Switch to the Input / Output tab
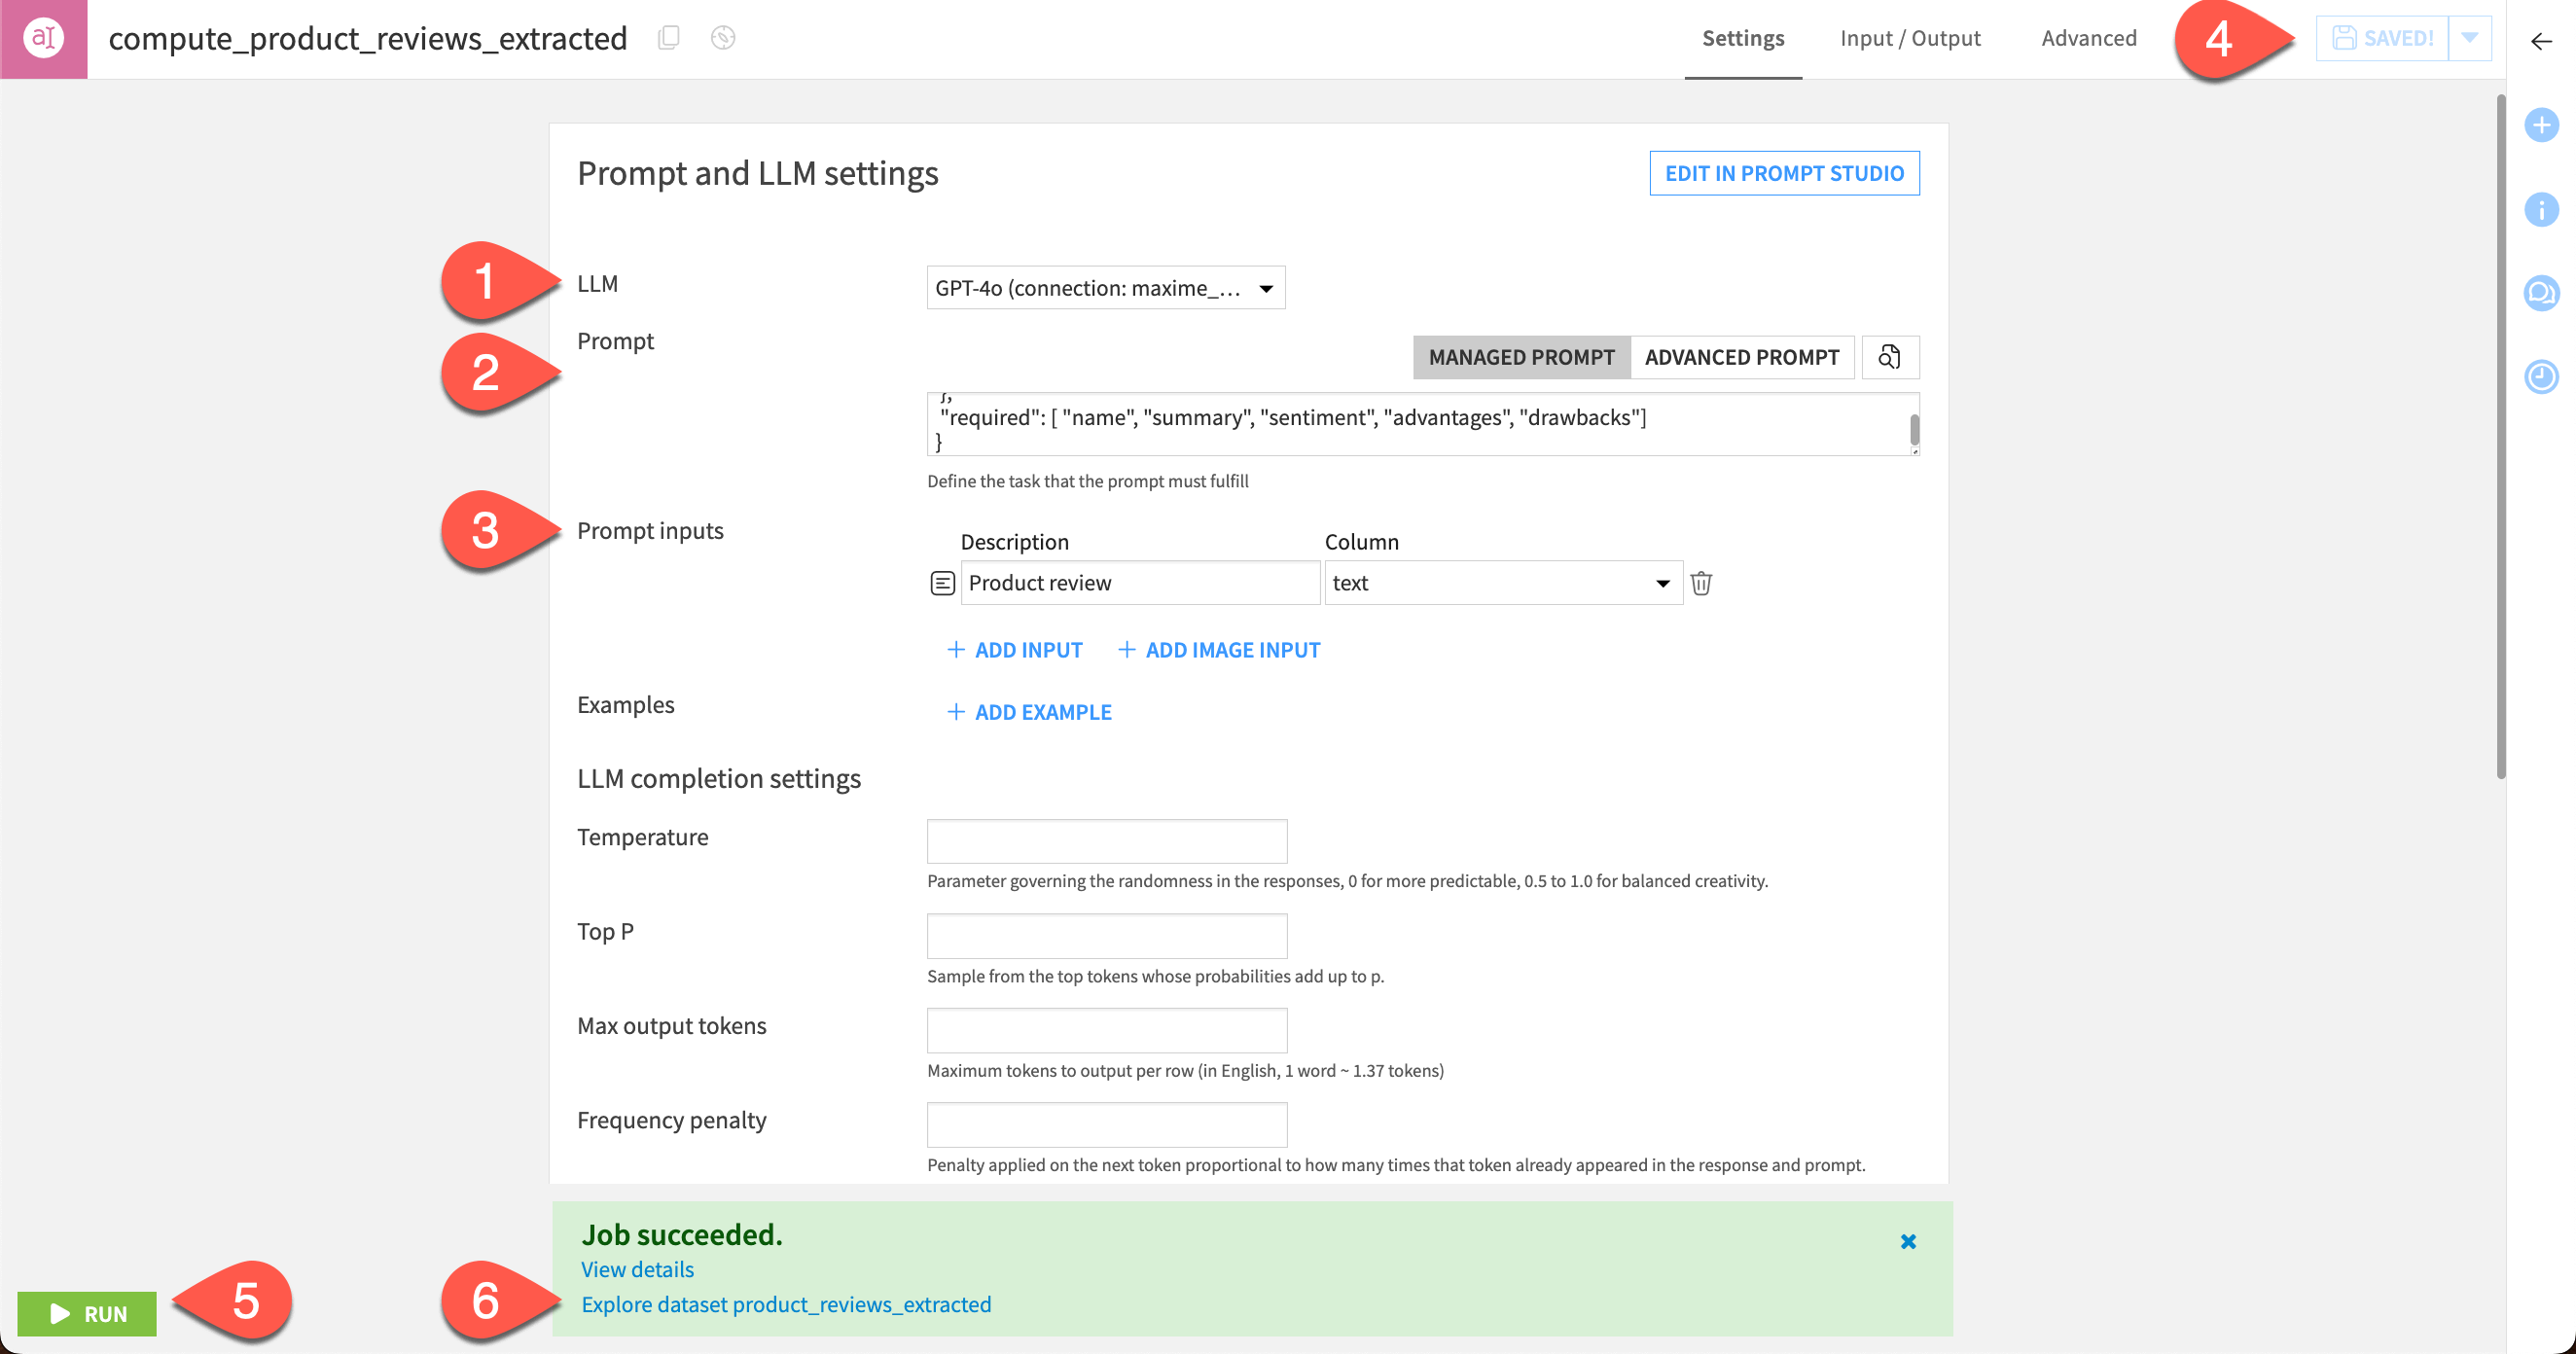Image resolution: width=2576 pixels, height=1354 pixels. 1909,38
